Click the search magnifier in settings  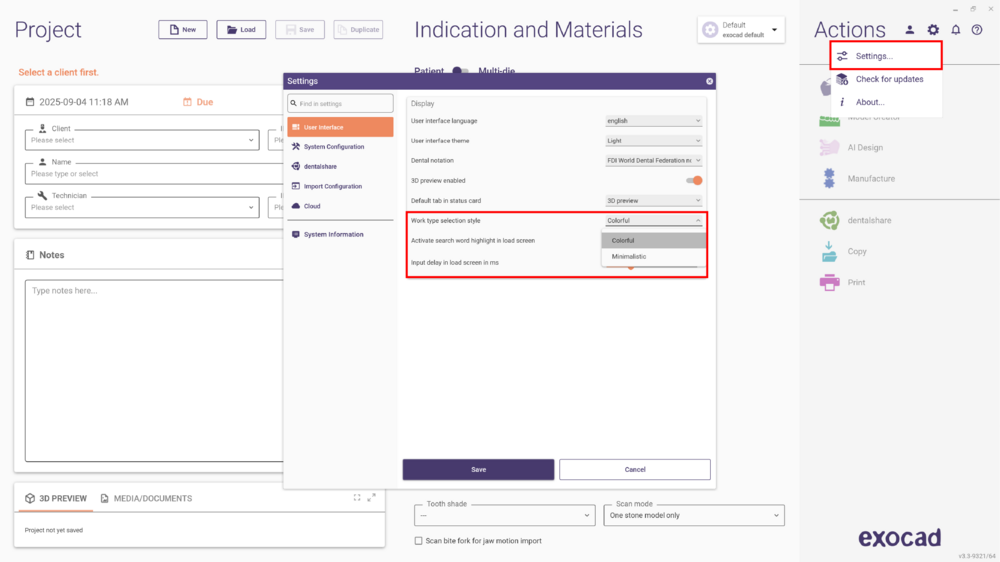coord(293,103)
